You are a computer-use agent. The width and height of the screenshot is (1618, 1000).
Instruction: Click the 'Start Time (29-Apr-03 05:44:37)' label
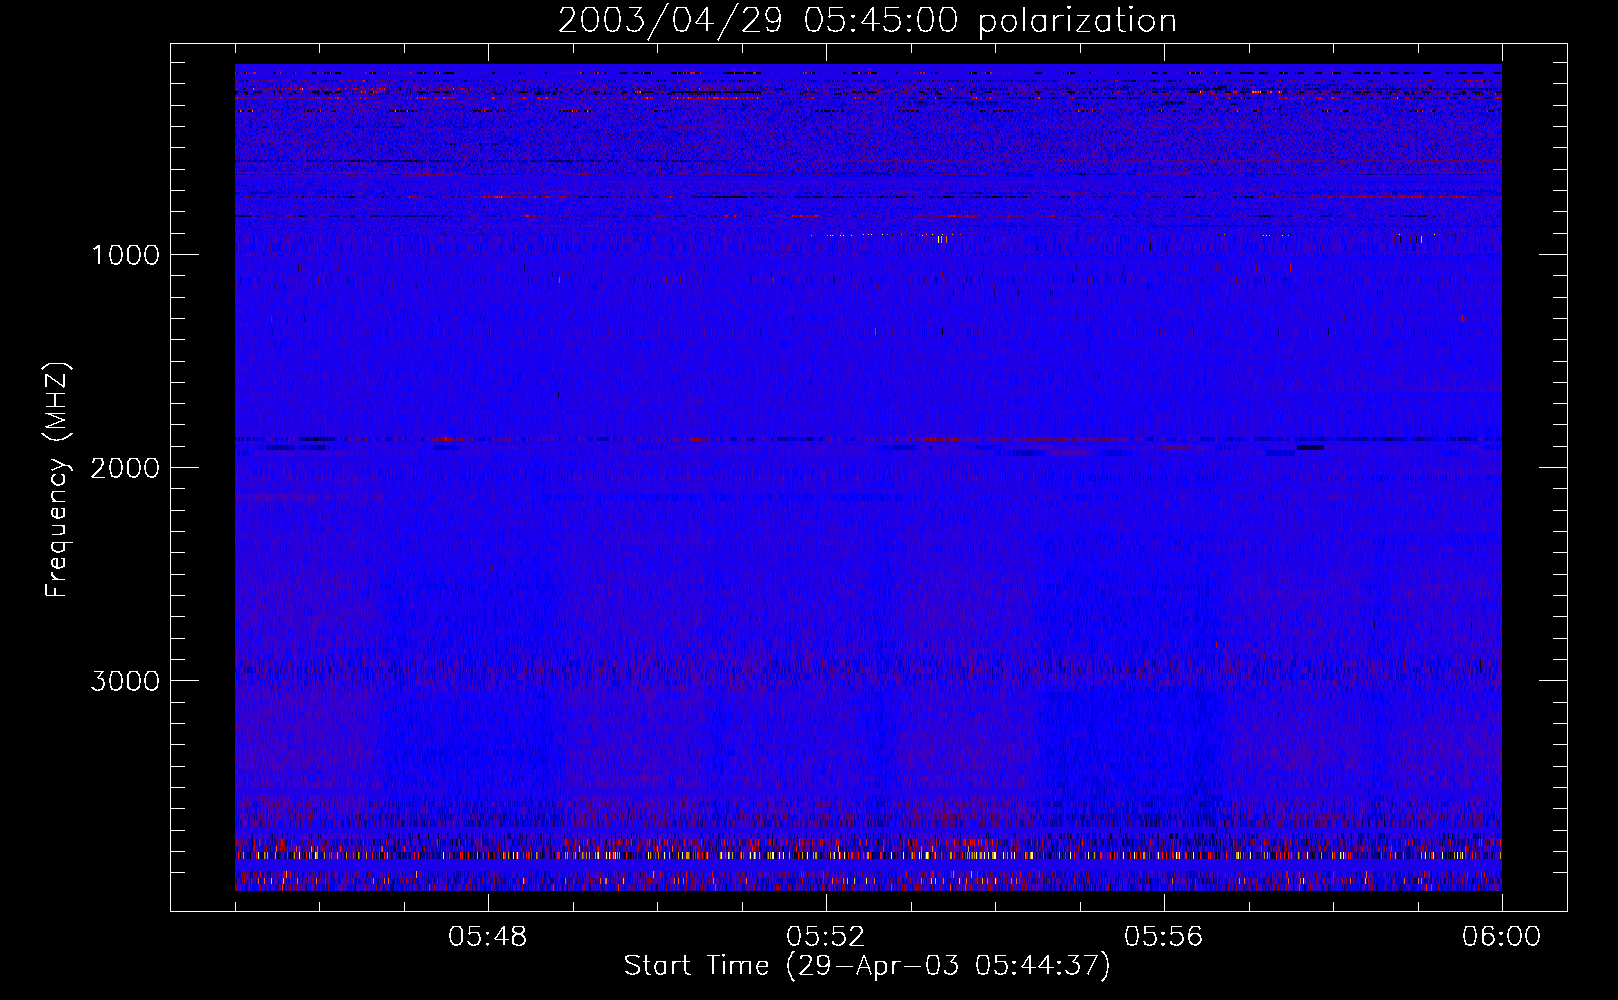point(867,966)
